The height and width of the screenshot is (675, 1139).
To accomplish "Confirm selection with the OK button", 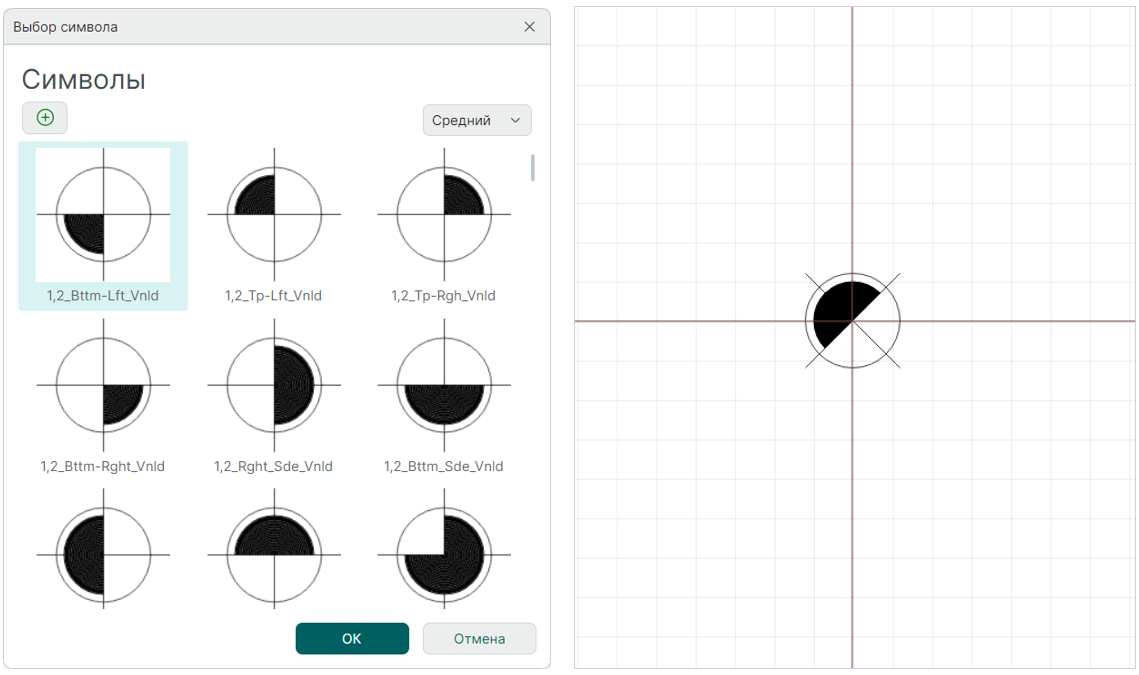I will coord(352,639).
